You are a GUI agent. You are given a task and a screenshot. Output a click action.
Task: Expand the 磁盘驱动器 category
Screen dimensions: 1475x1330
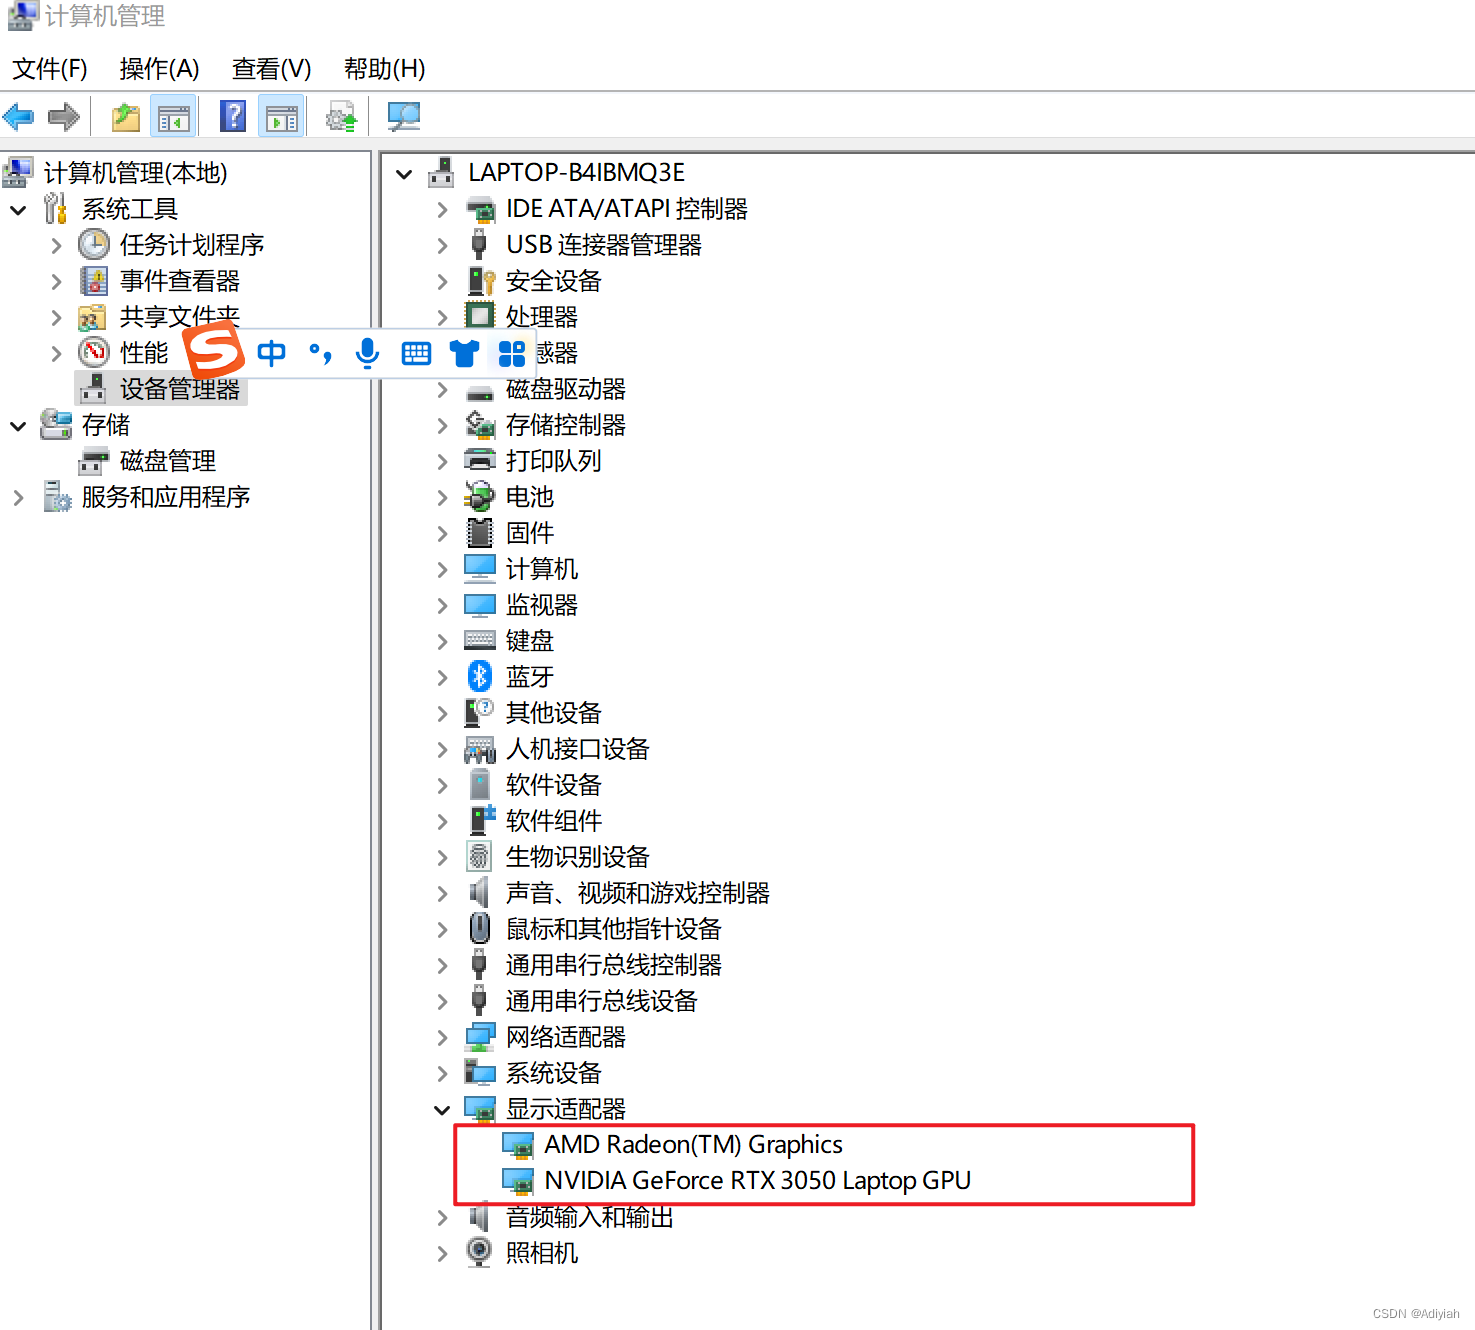coord(442,390)
